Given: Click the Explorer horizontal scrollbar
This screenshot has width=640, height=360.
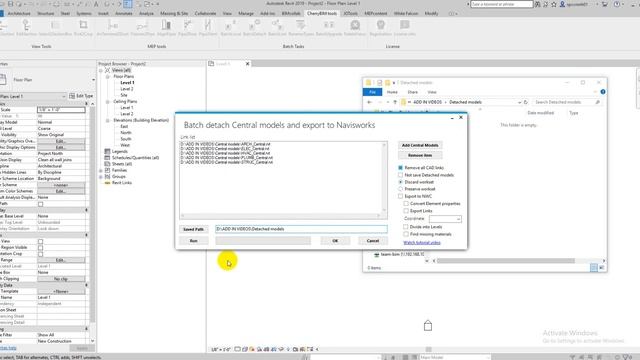Looking at the screenshot, I should click(506, 261).
